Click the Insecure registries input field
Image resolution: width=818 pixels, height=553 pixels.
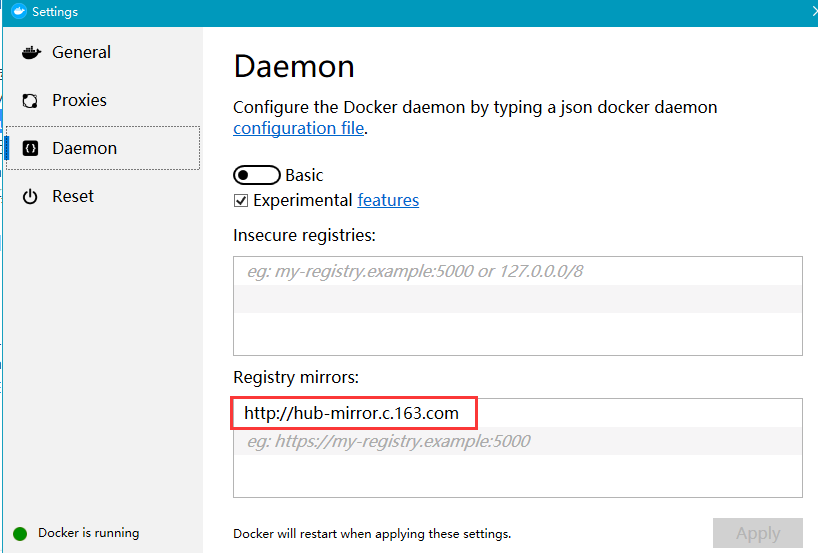click(517, 271)
